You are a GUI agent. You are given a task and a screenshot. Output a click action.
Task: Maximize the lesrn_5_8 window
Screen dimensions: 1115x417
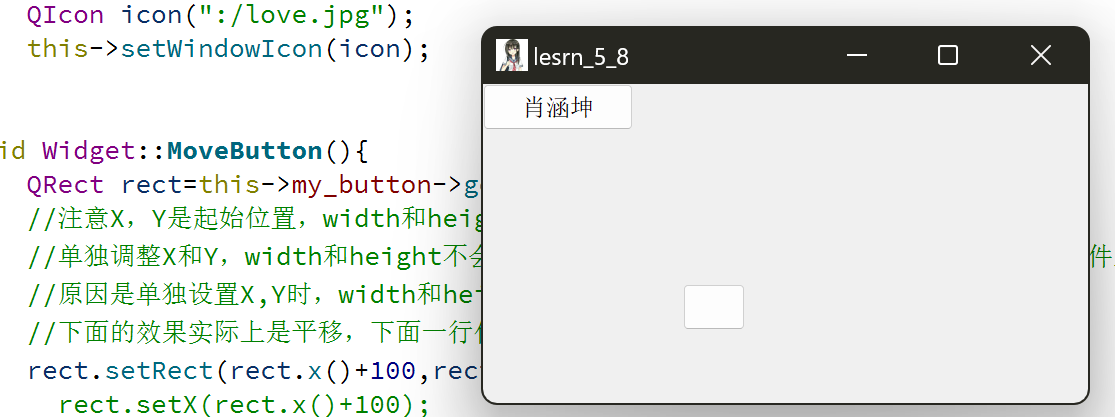pos(948,56)
